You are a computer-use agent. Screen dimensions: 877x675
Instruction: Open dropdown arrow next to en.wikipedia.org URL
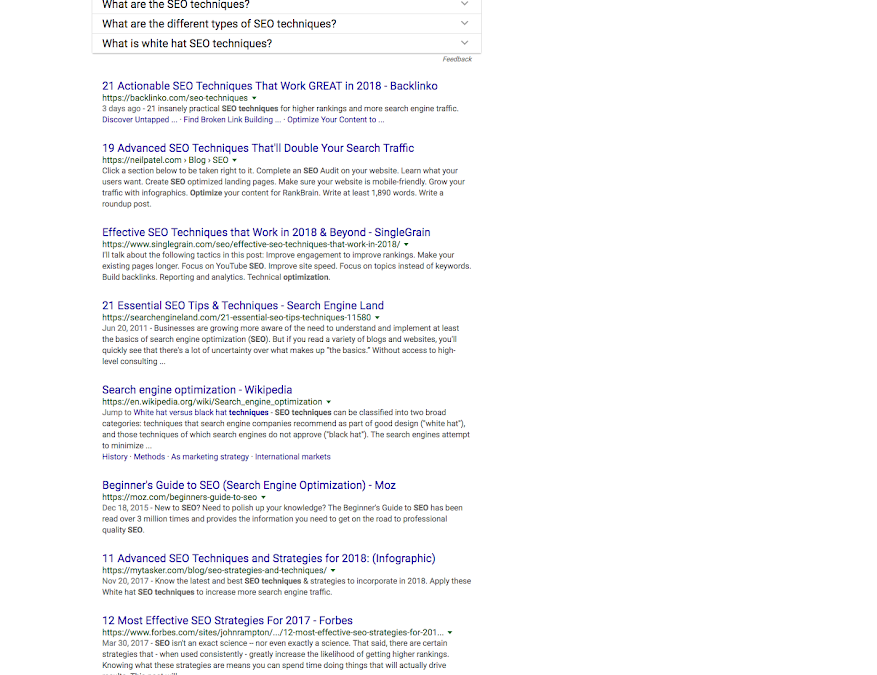tap(328, 402)
